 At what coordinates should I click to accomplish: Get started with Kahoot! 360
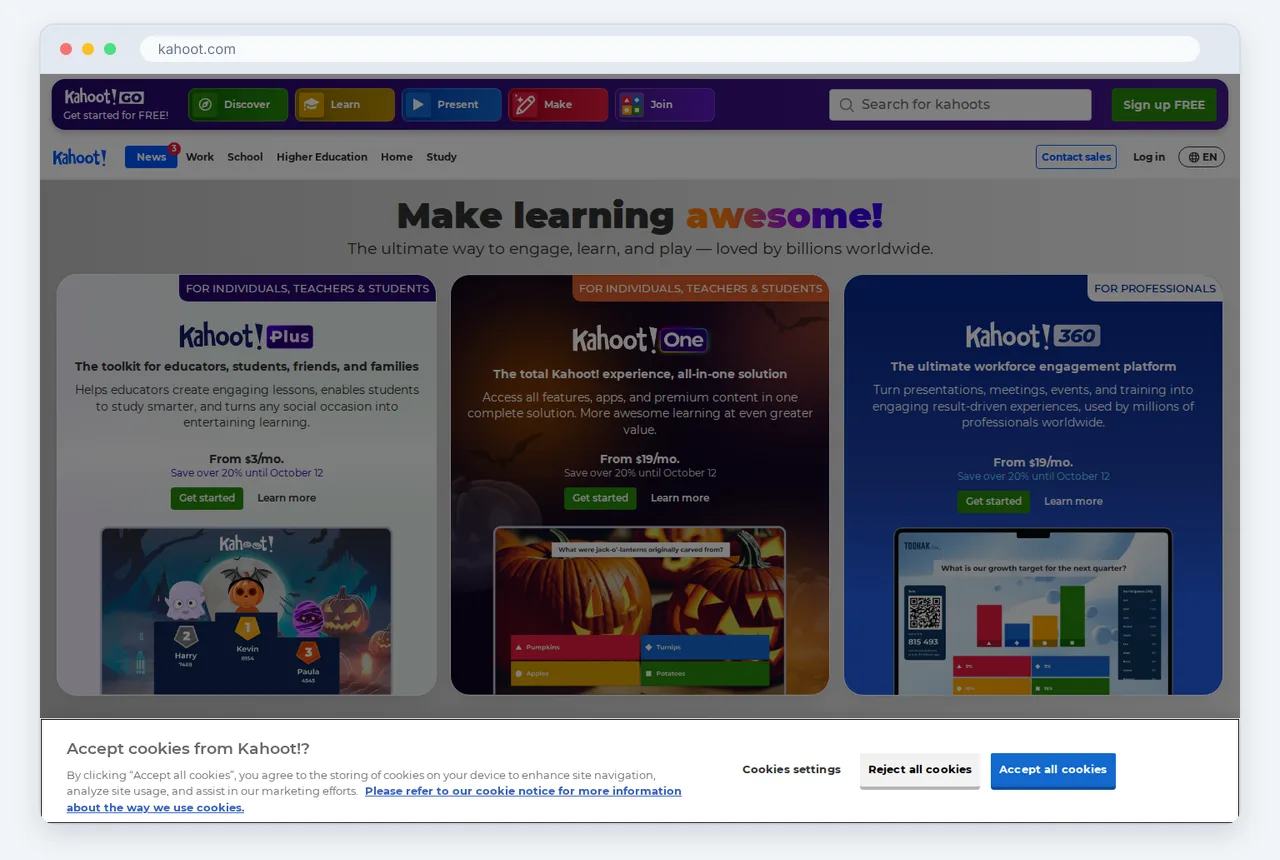coord(993,502)
